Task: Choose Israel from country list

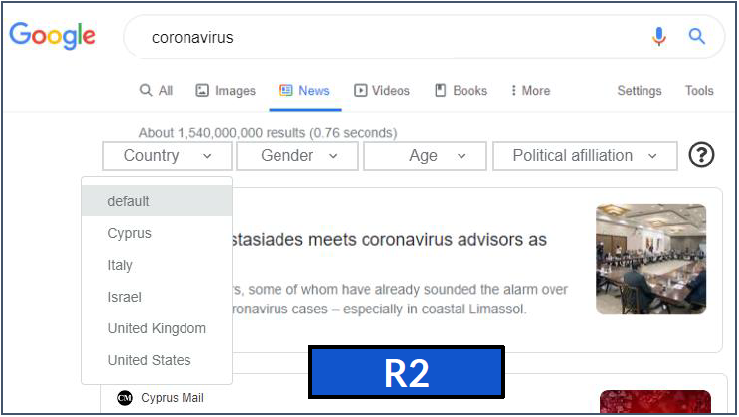Action: (x=157, y=297)
